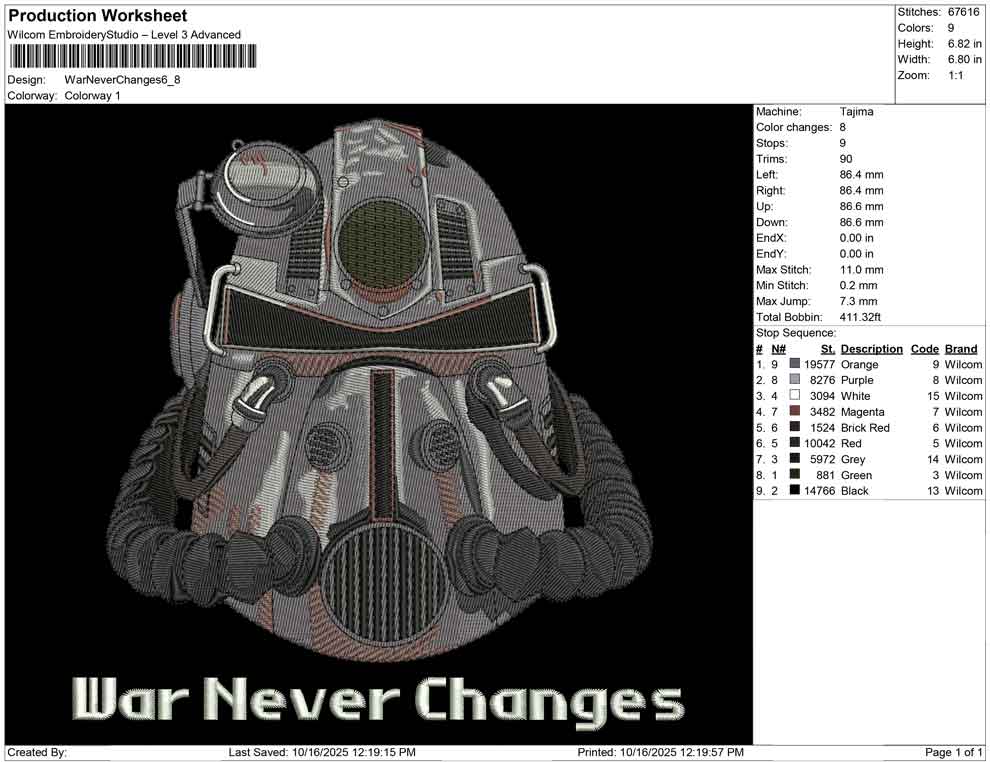Click the 'Stop Sequence:' label
990x762 pixels.
pos(796,333)
